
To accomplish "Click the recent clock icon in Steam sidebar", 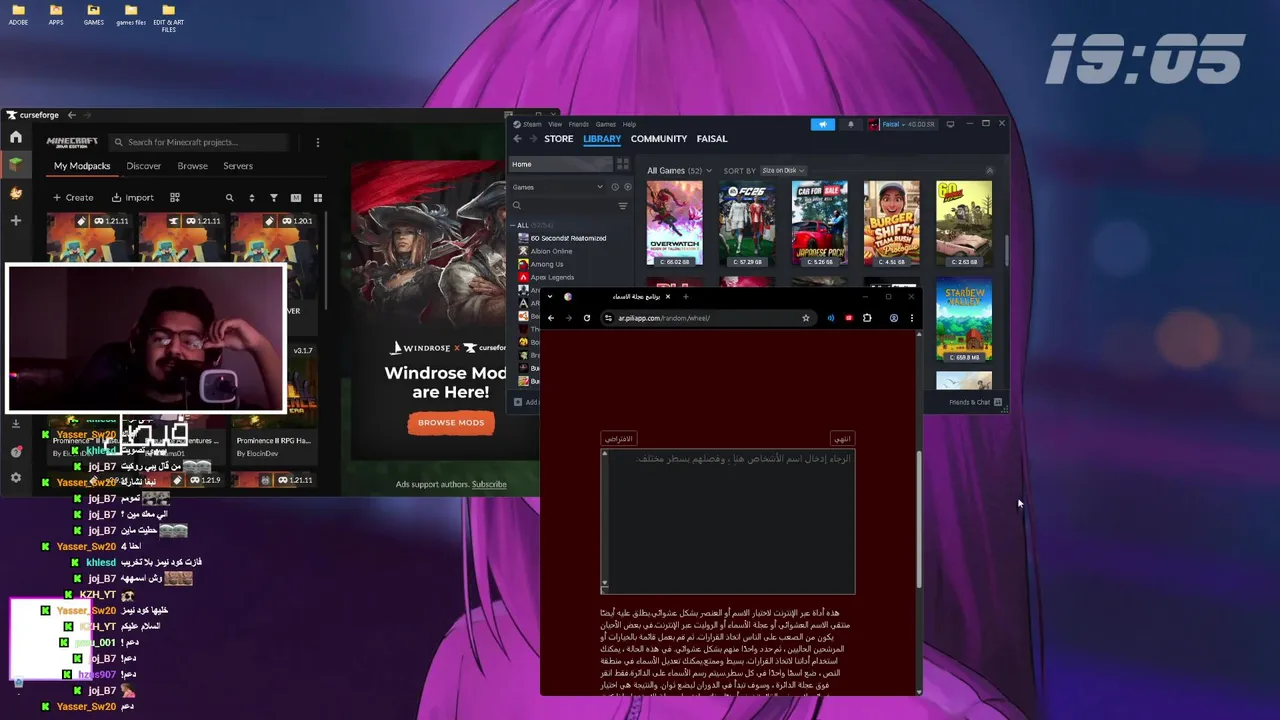I will click(x=615, y=187).
